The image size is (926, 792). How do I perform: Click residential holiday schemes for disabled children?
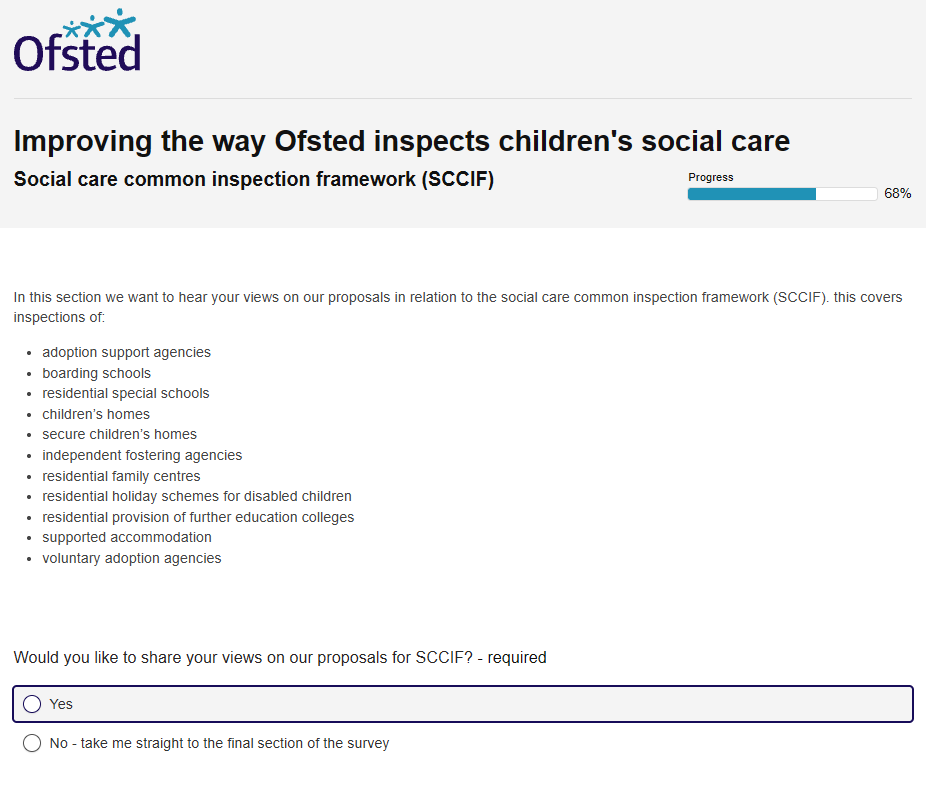click(x=197, y=496)
